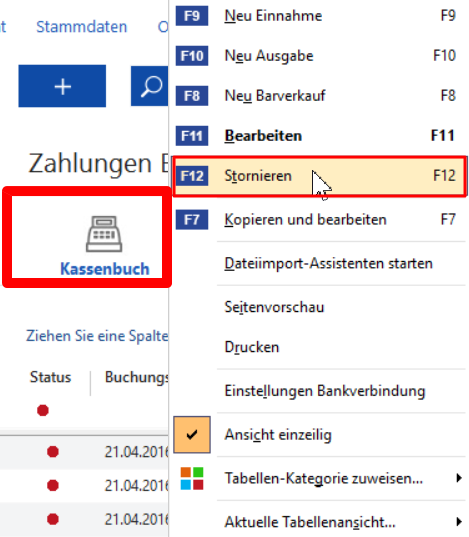Viewport: 469px width, 537px height.
Task: Click the Status column header
Action: point(50,377)
